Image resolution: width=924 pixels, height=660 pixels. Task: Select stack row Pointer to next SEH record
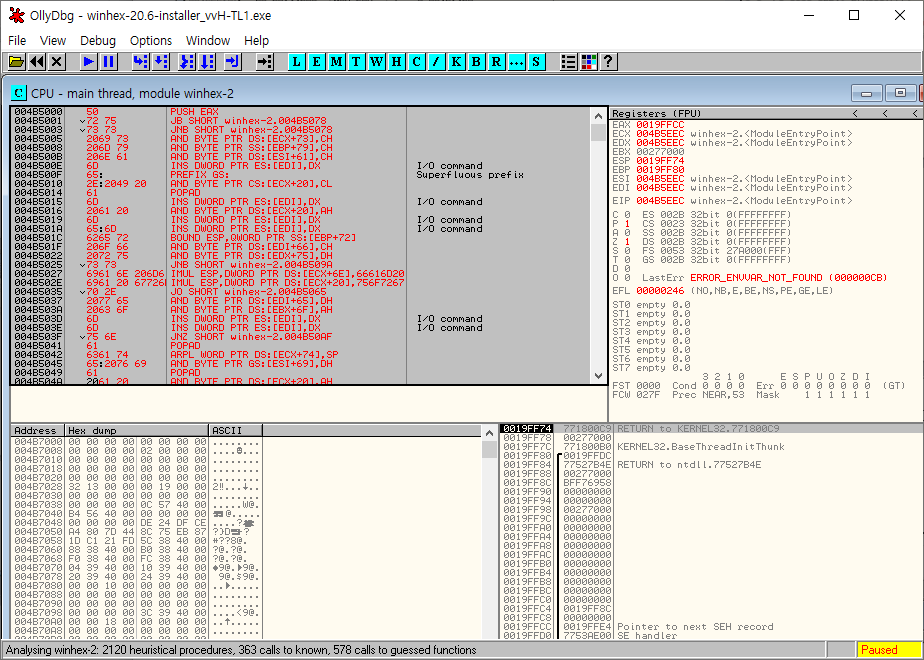pos(711,626)
